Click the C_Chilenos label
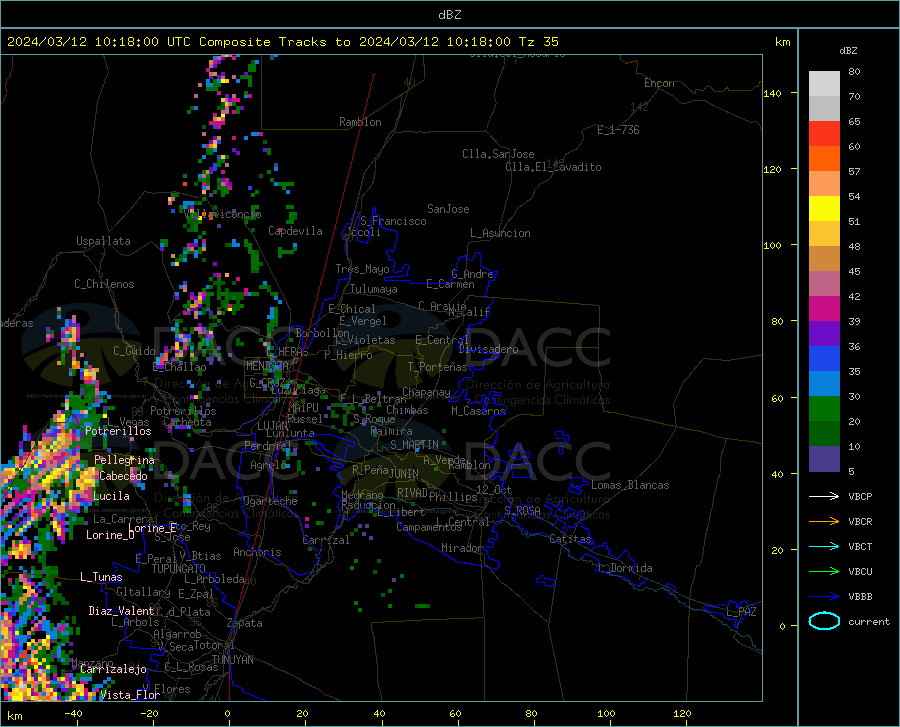This screenshot has width=900, height=727. (x=104, y=284)
